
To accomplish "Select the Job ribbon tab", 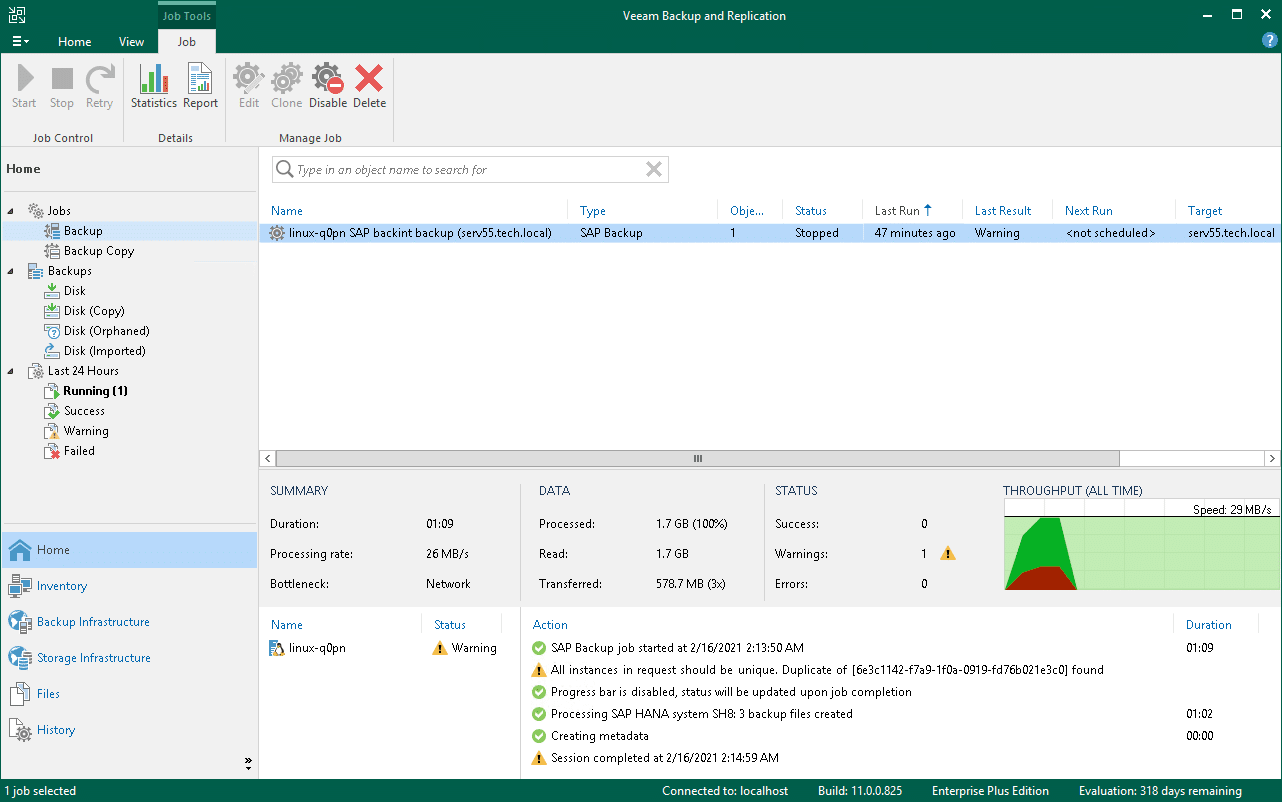I will click(187, 42).
